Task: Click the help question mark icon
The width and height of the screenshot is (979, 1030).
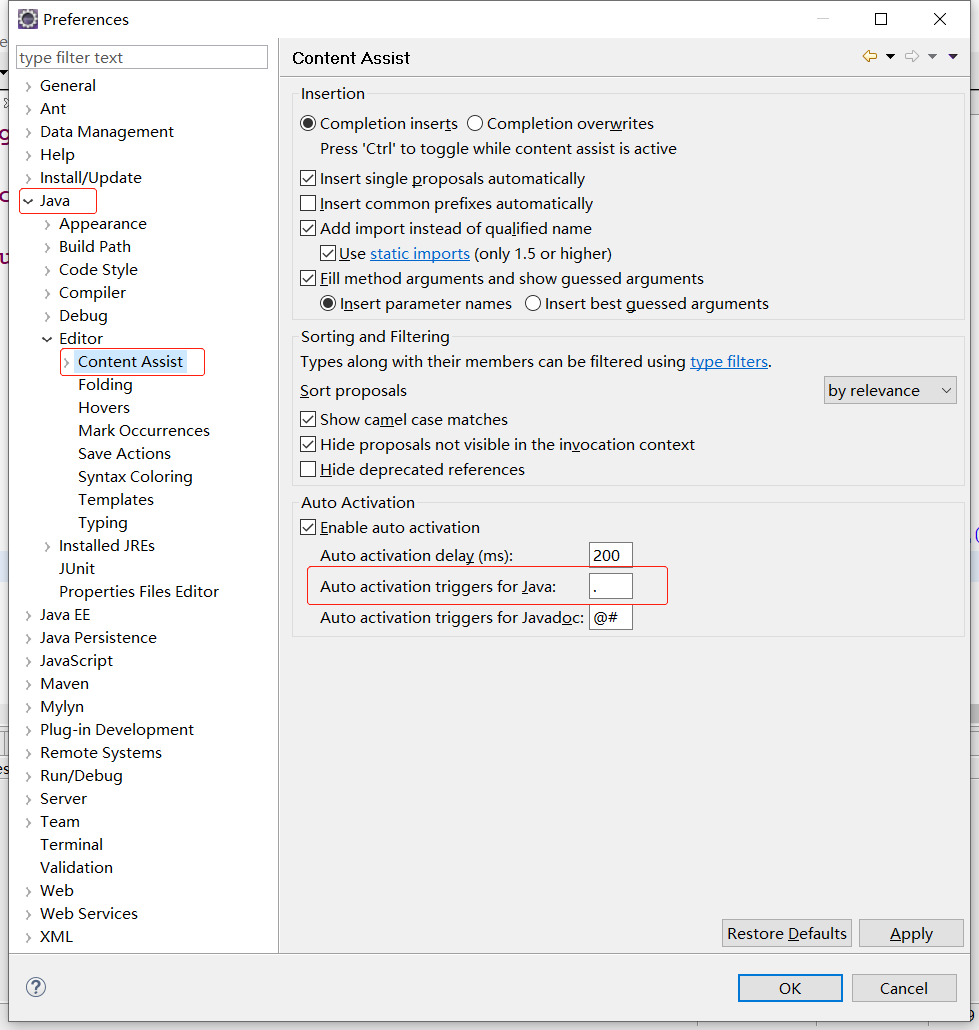Action: (x=36, y=987)
